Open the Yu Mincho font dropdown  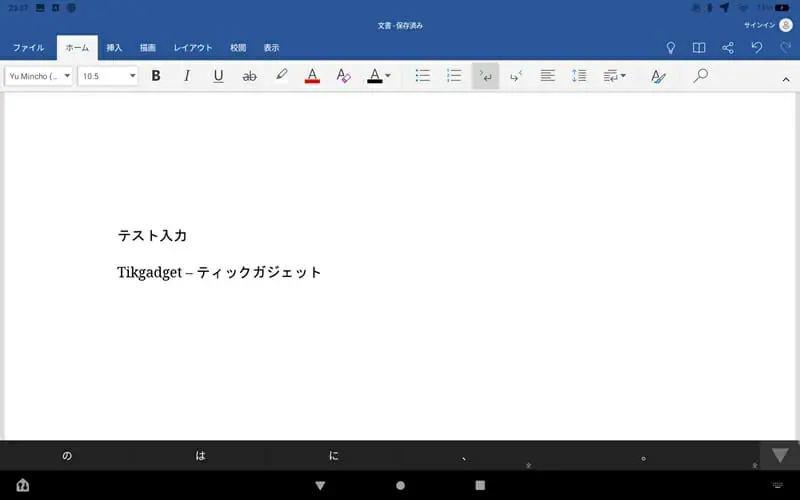[39, 76]
